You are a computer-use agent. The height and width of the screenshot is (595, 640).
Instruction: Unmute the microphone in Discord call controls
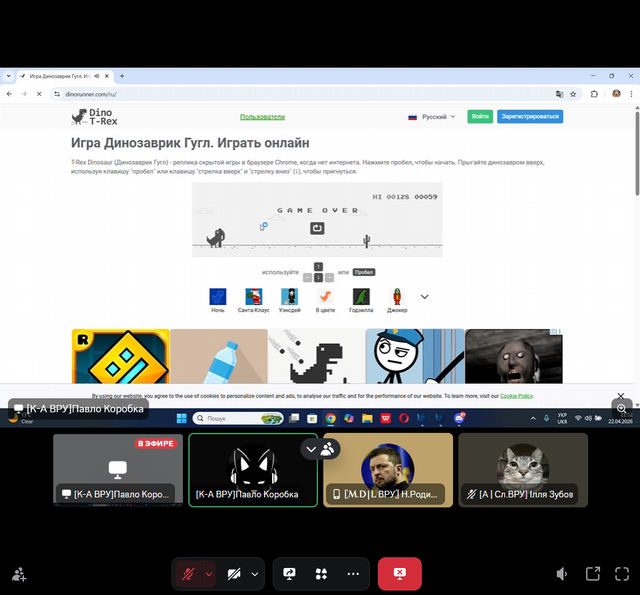[x=188, y=574]
